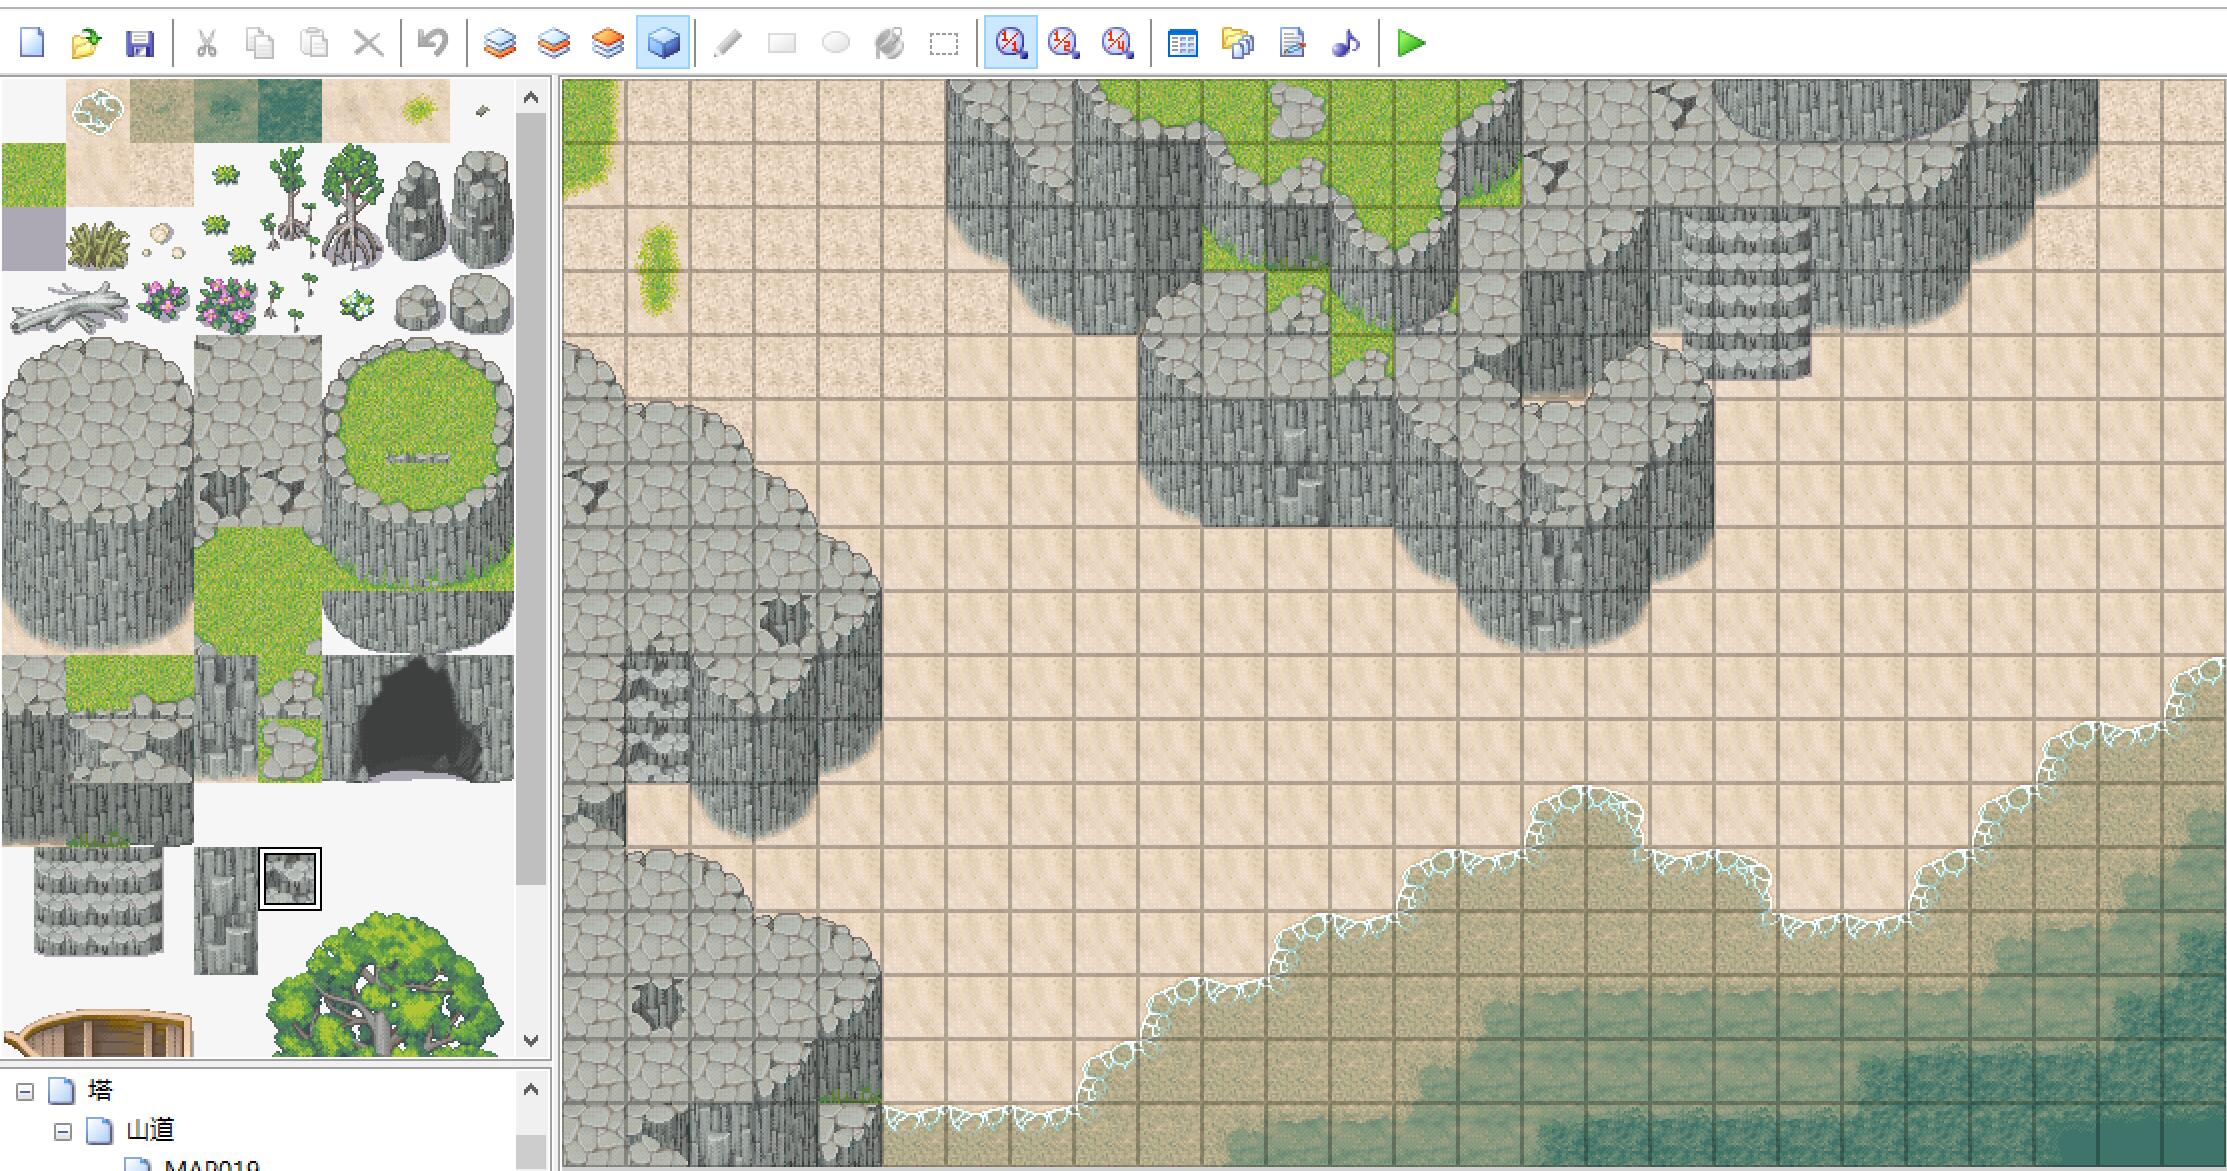
Task: Click the tileset palette scrollbar thumb
Action: [531, 500]
